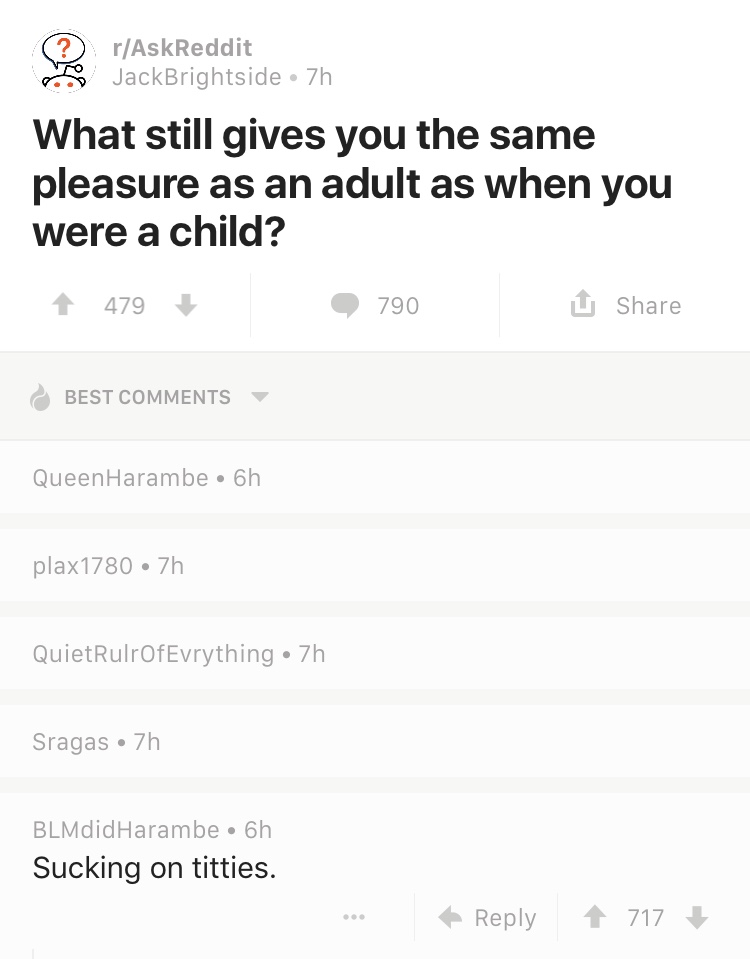Downvote the comment with 717 points
750x959 pixels.
tap(699, 917)
